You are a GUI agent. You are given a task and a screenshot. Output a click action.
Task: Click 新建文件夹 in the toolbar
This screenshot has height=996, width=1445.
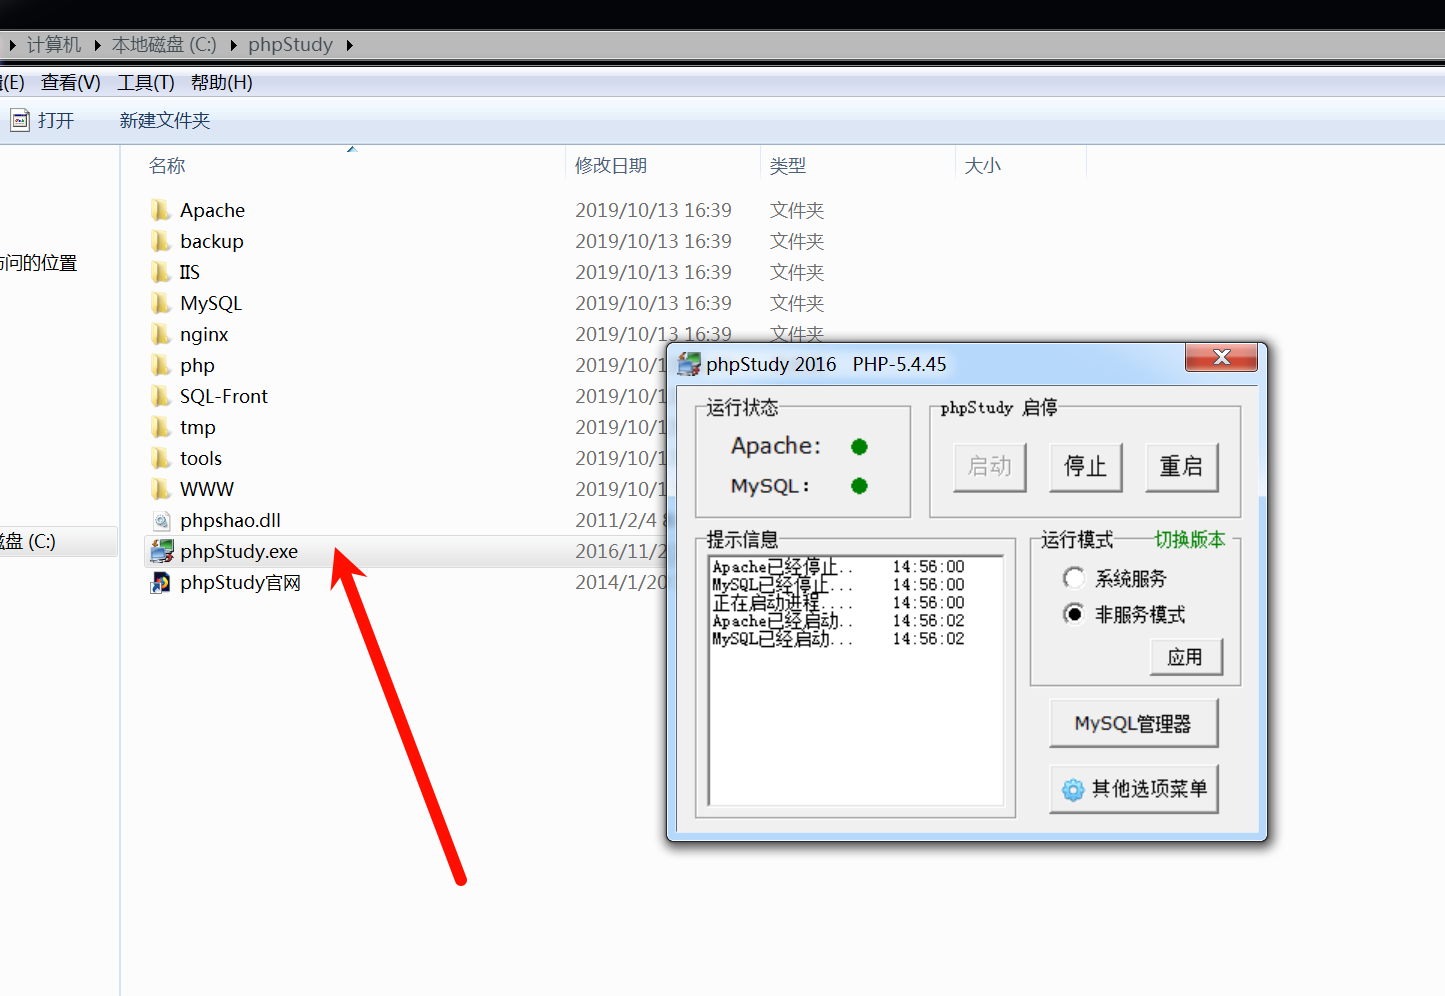point(165,121)
